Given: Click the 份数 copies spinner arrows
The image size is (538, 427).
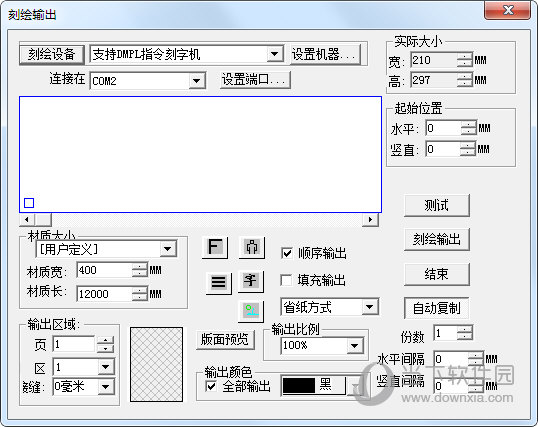Looking at the screenshot, I should pos(465,333).
